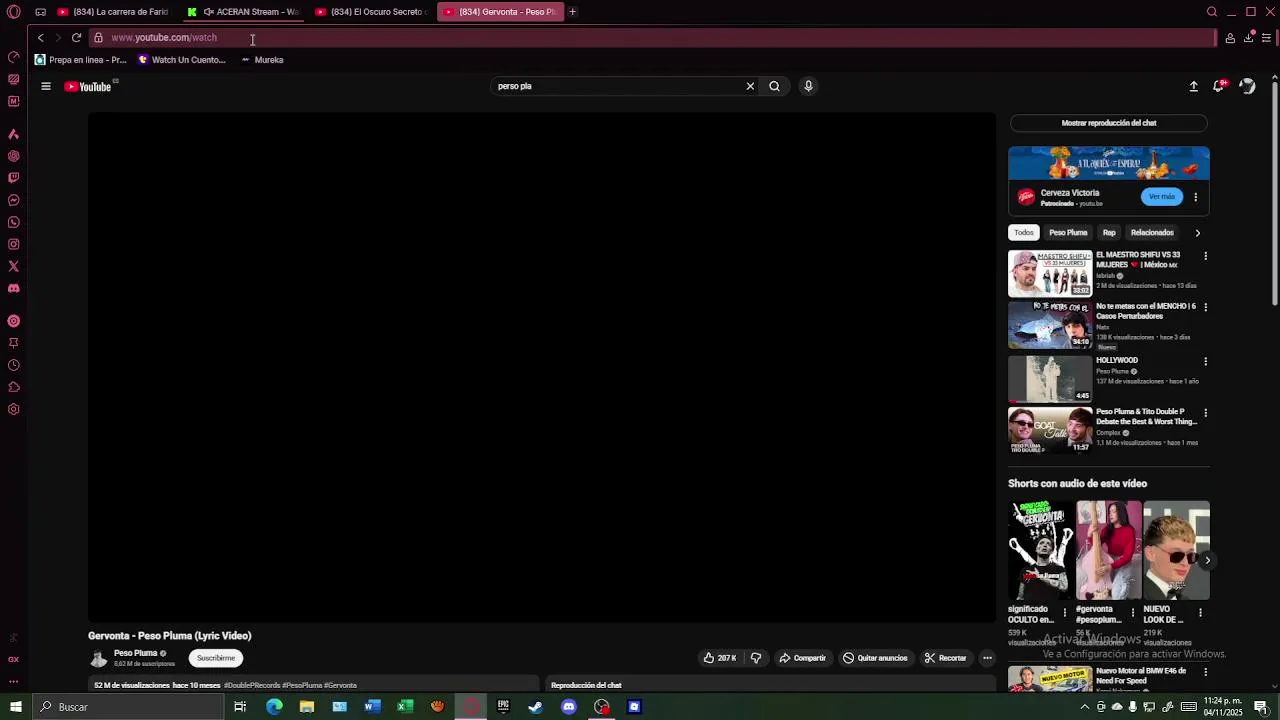Open Peso Pluma channel name link
The height and width of the screenshot is (720, 1280).
tap(135, 653)
